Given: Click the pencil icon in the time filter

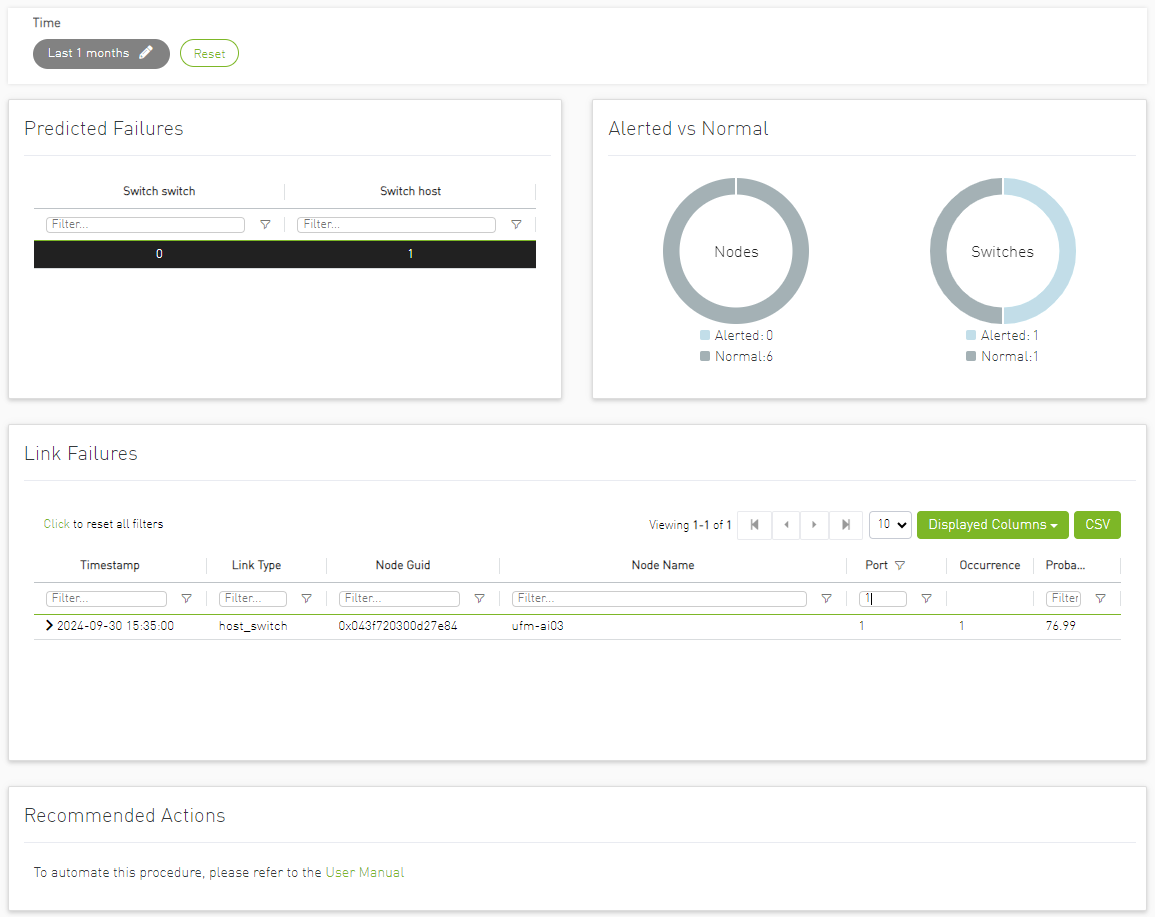Looking at the screenshot, I should point(146,53).
